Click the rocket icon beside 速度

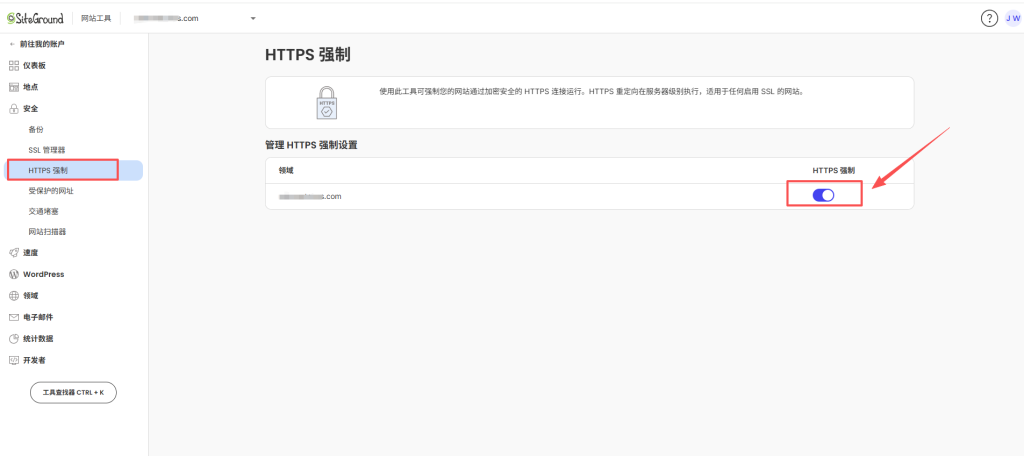pos(14,252)
